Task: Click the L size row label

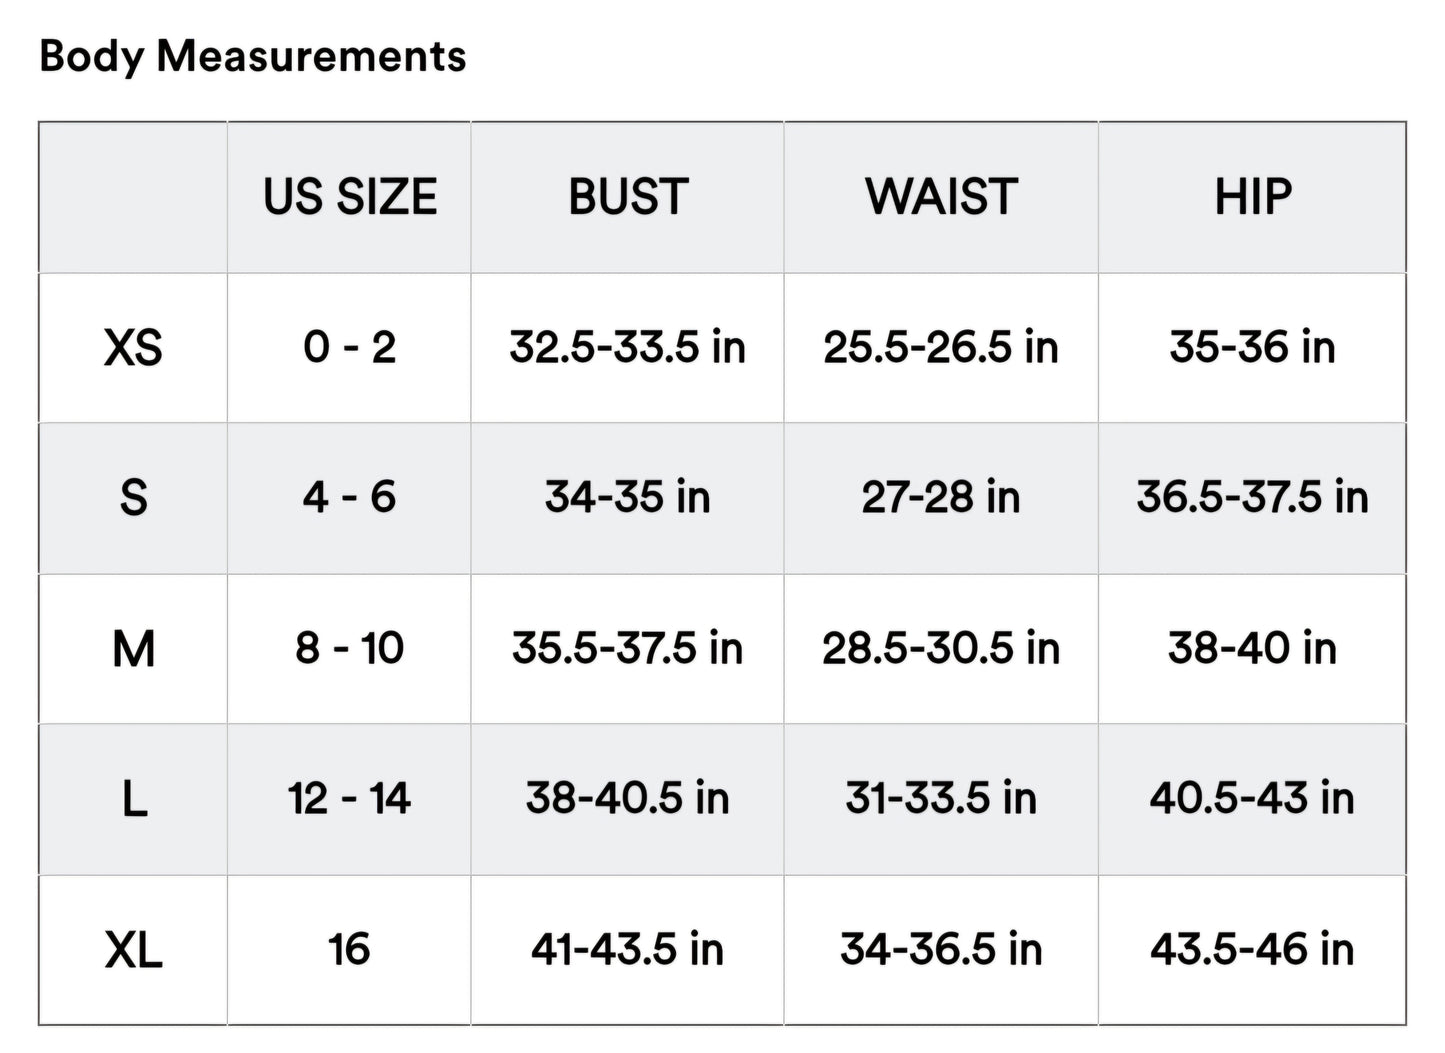Action: pos(133,799)
